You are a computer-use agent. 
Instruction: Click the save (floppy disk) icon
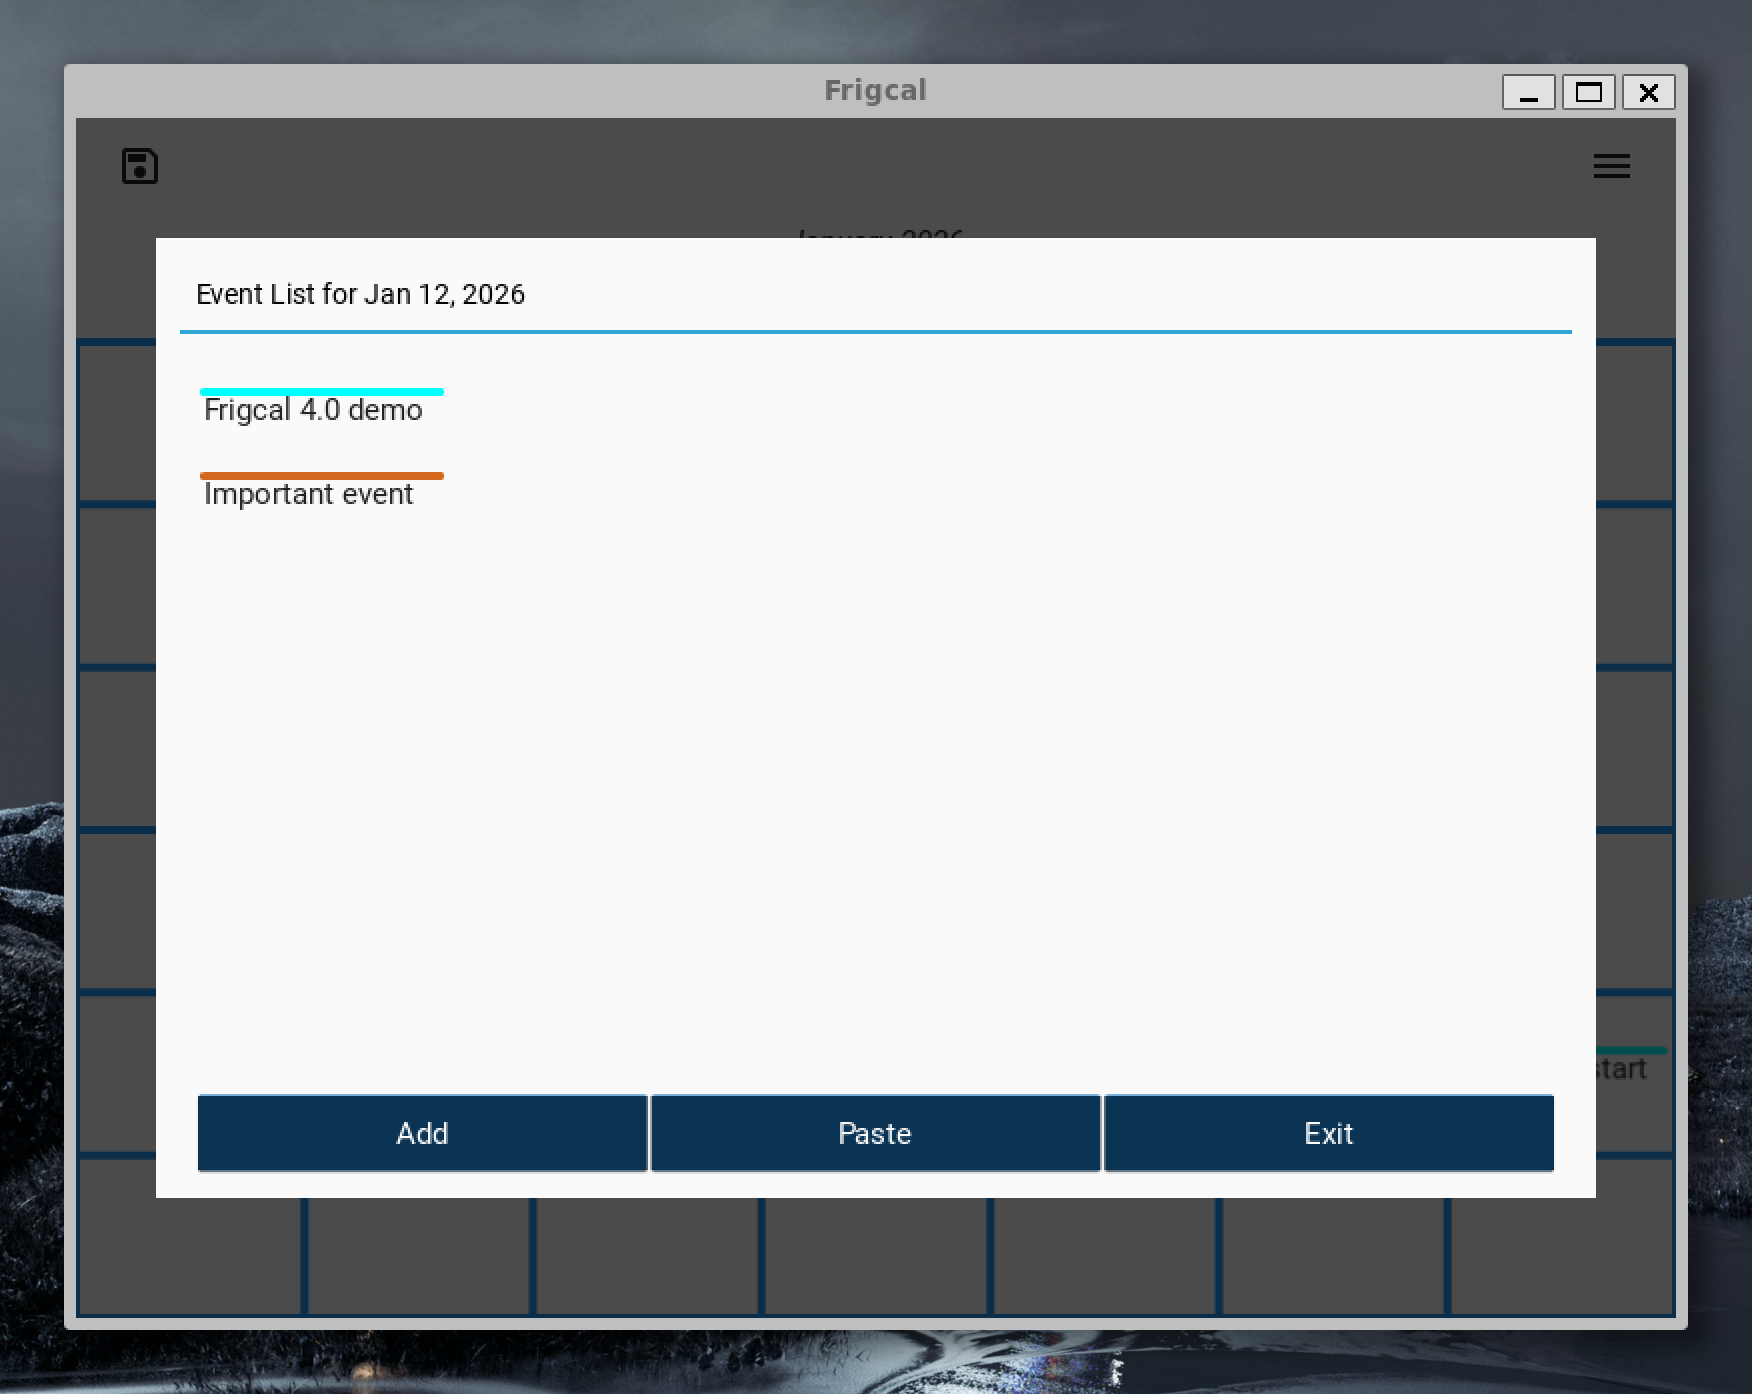(x=140, y=166)
